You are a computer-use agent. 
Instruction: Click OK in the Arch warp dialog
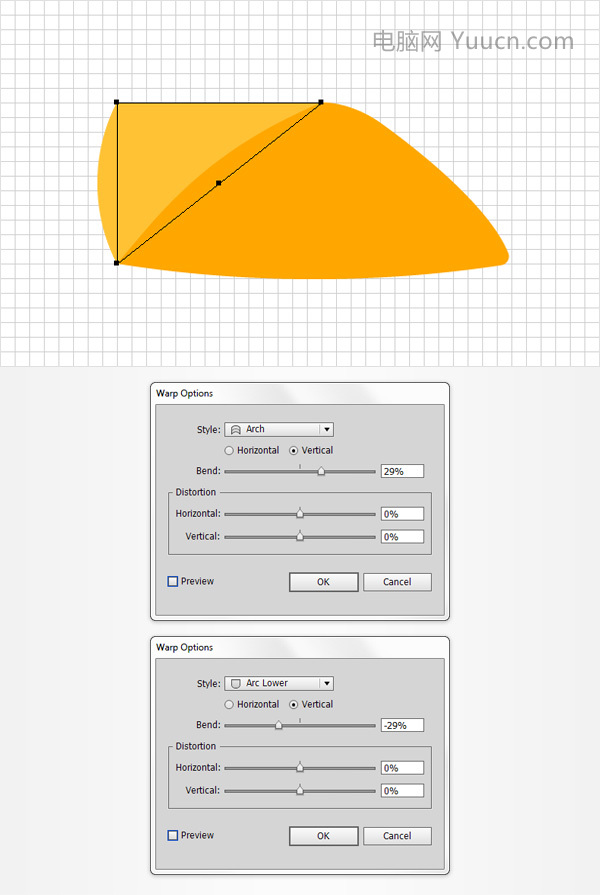click(324, 582)
